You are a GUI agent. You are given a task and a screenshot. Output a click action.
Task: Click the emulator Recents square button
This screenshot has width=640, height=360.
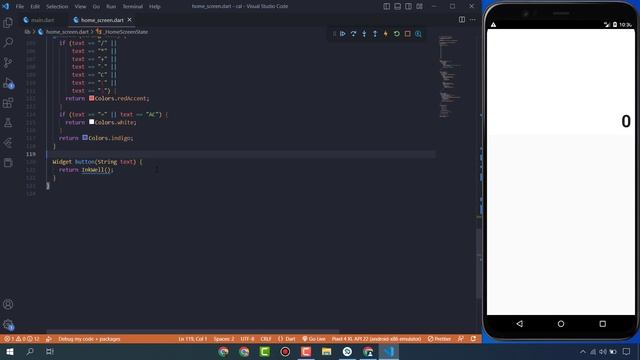click(602, 324)
